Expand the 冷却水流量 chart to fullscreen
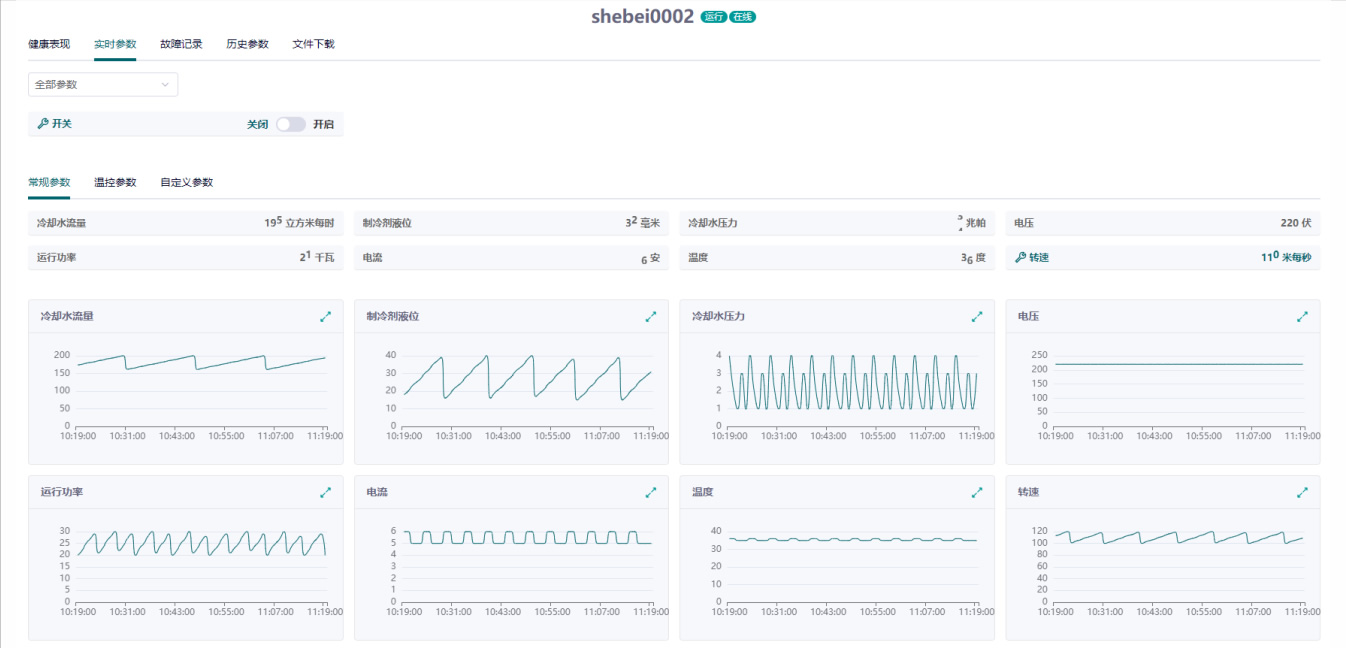1346x648 pixels. click(325, 316)
